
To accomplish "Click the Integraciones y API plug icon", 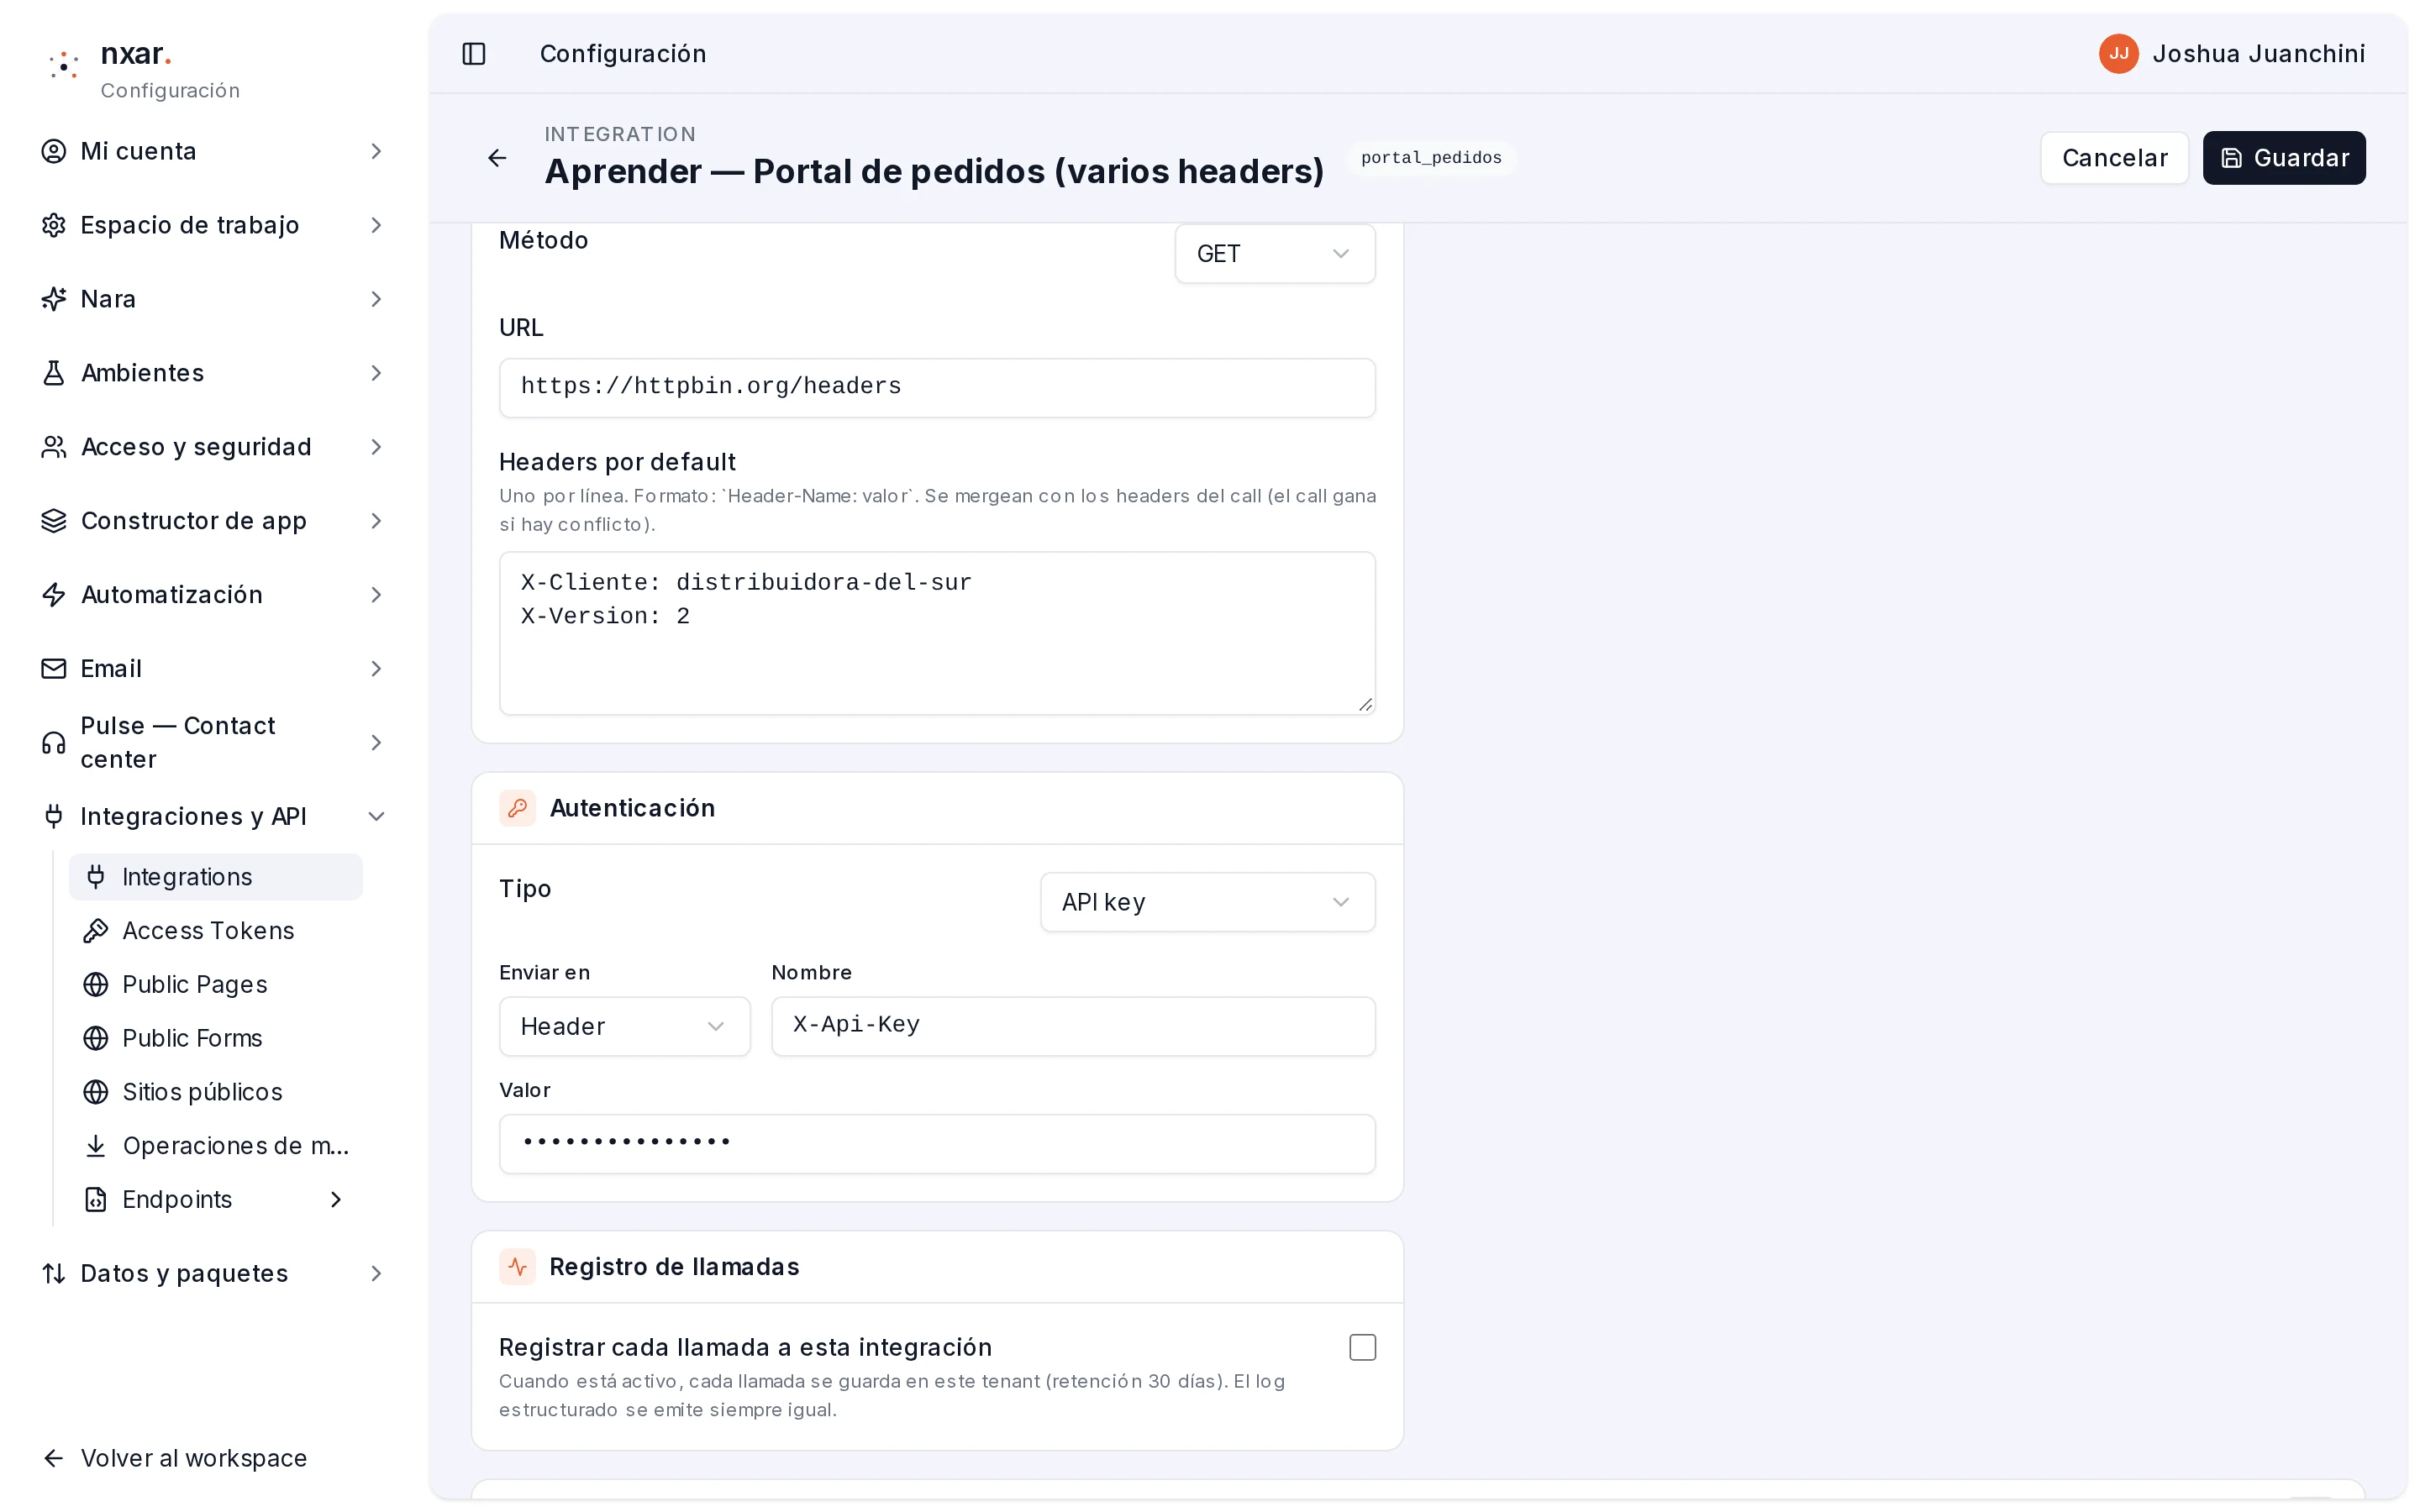I will pyautogui.click(x=54, y=817).
